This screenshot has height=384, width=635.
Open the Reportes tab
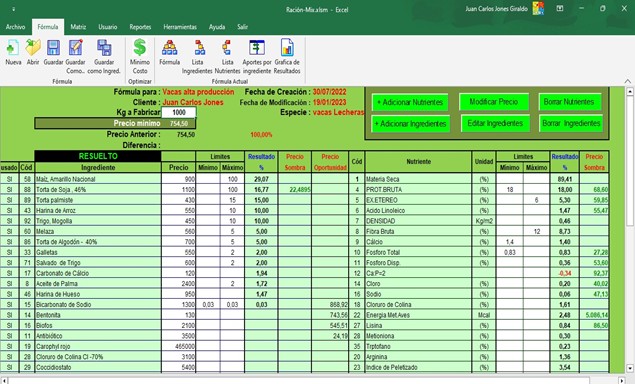(140, 27)
